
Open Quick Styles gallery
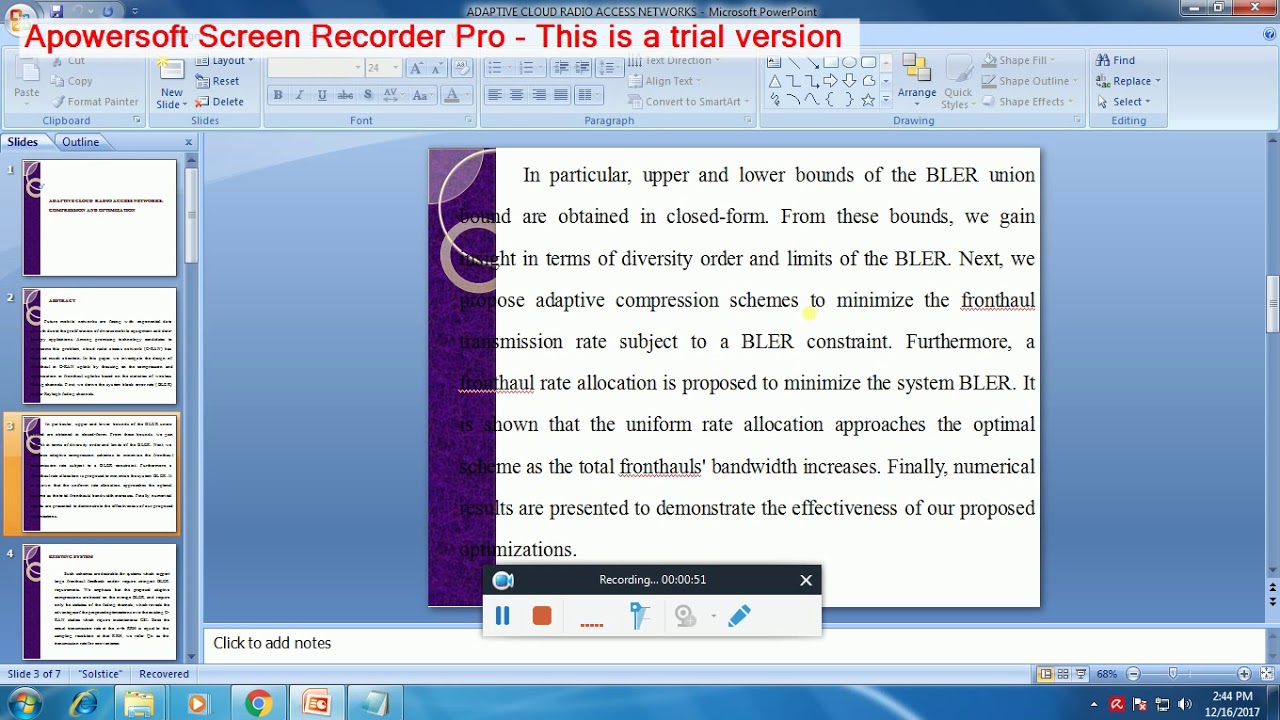point(957,82)
